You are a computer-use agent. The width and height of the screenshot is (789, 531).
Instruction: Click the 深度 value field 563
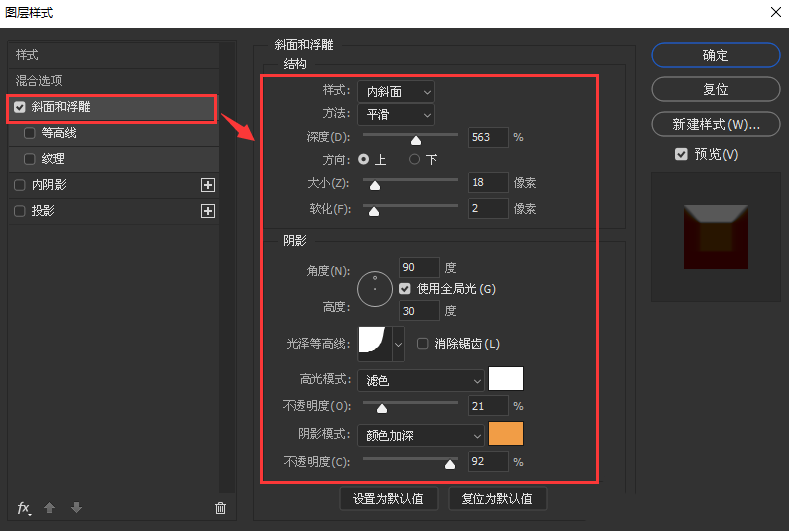click(488, 137)
